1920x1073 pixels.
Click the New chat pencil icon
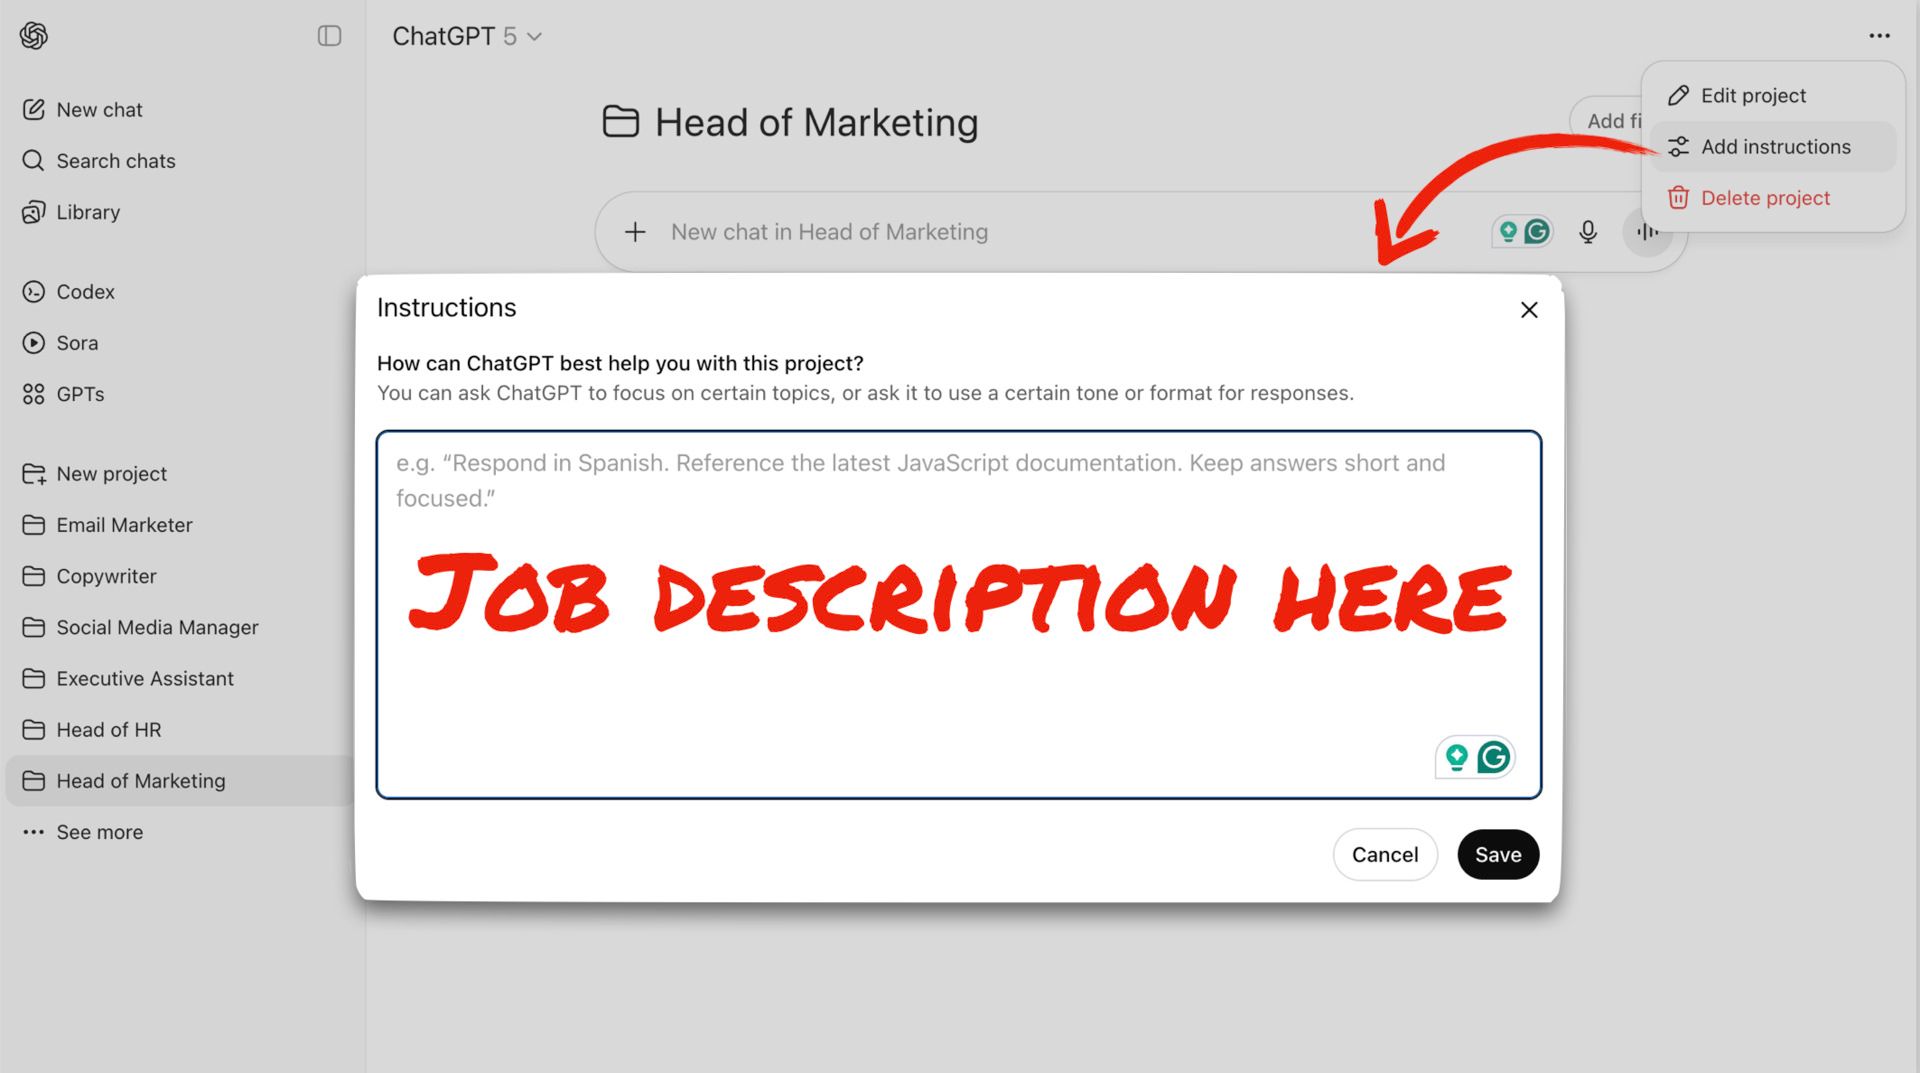click(34, 110)
